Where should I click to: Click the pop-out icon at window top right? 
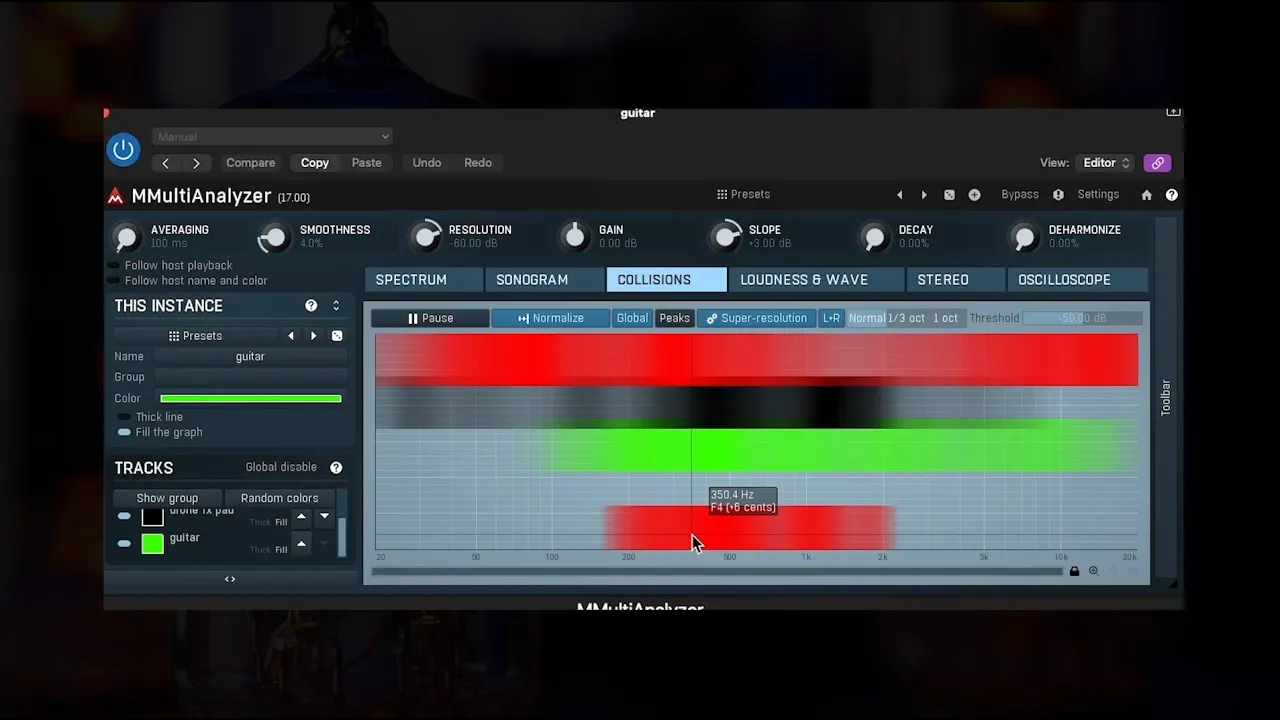1173,112
